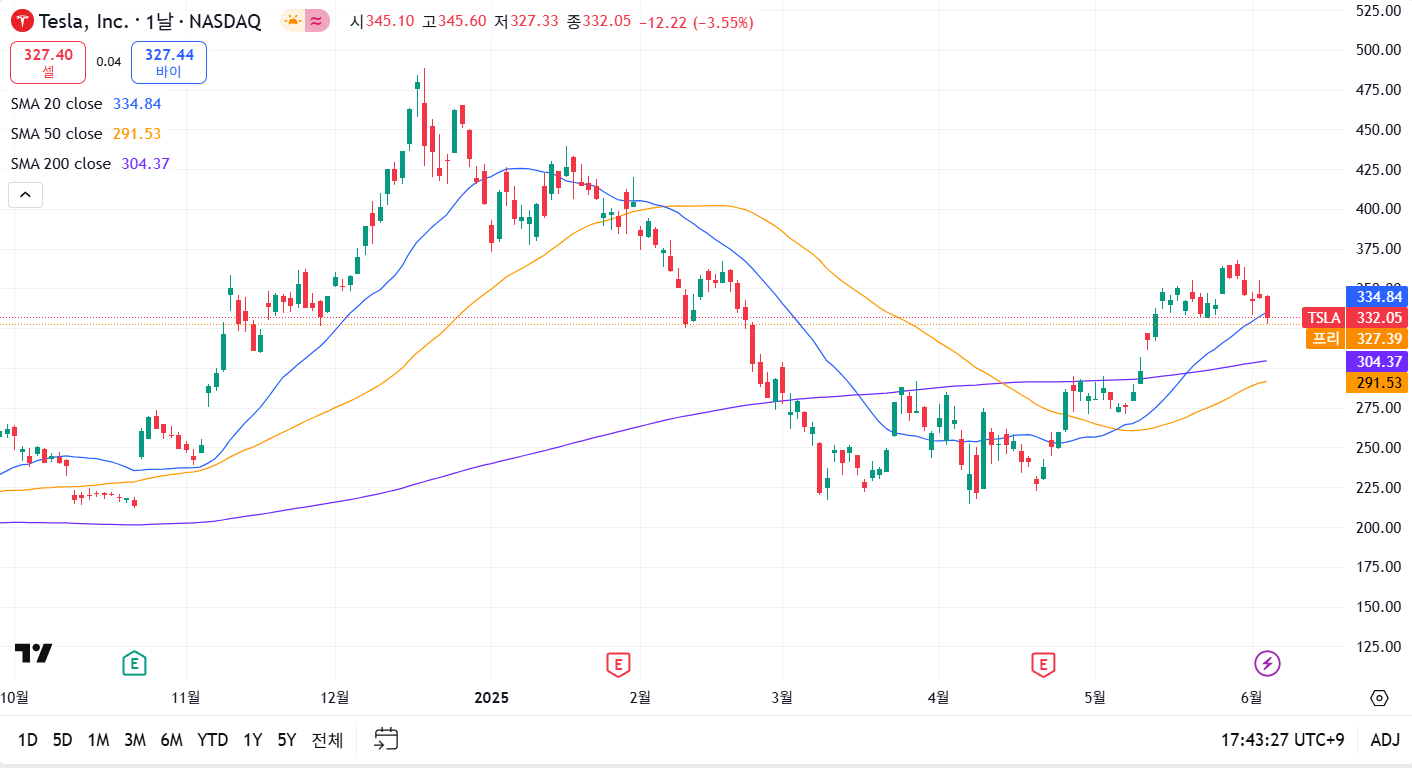Screen dimensions: 1412x768
Task: Click the Tesla, Inc. symbol title
Action: [x=83, y=21]
